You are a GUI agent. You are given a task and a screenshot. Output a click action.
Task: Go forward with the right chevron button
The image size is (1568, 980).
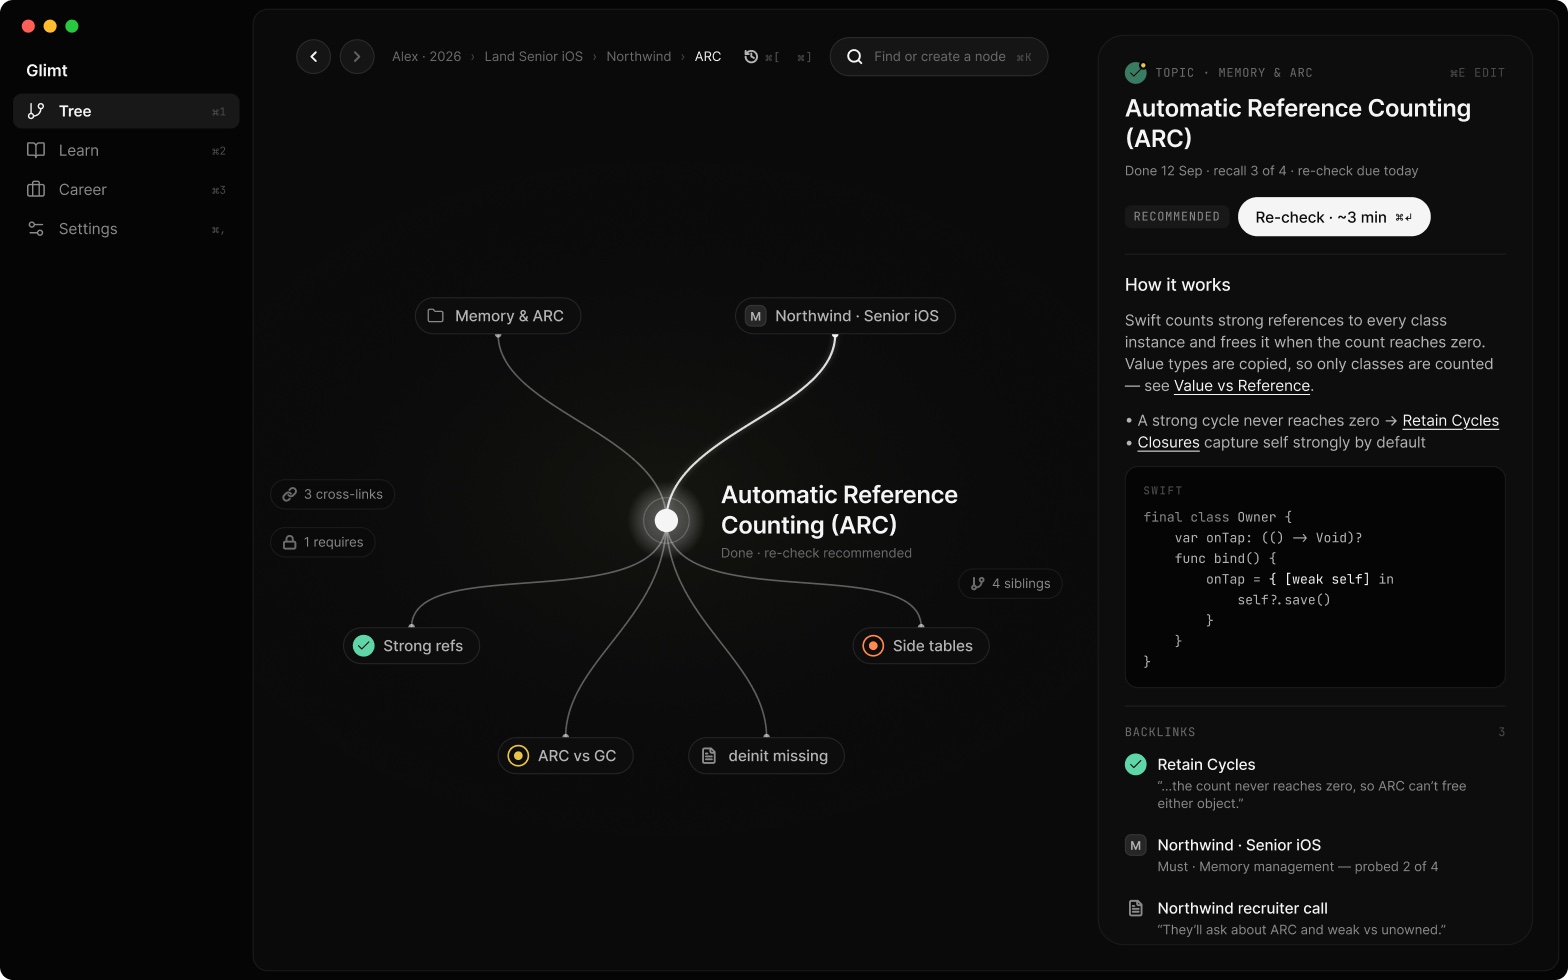(x=357, y=57)
